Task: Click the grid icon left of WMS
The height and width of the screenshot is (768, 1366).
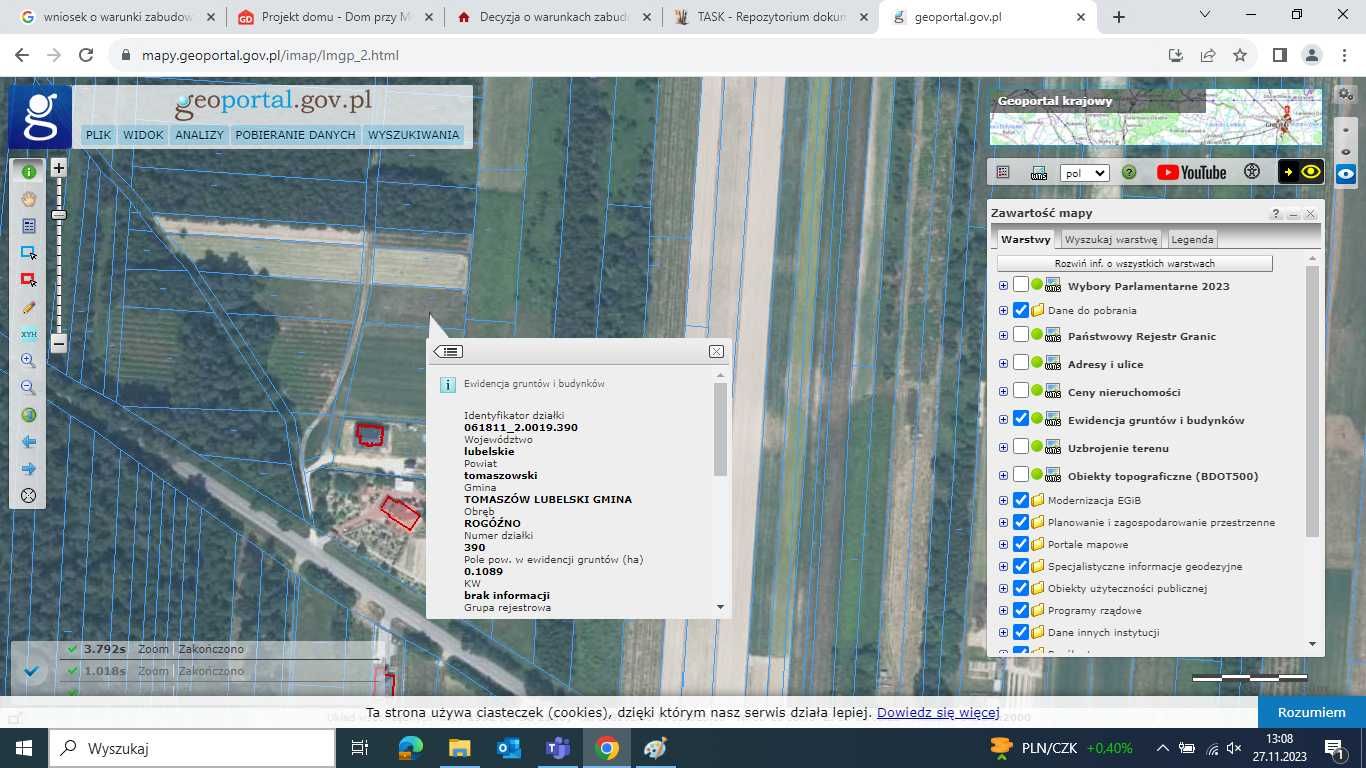Action: click(1003, 172)
